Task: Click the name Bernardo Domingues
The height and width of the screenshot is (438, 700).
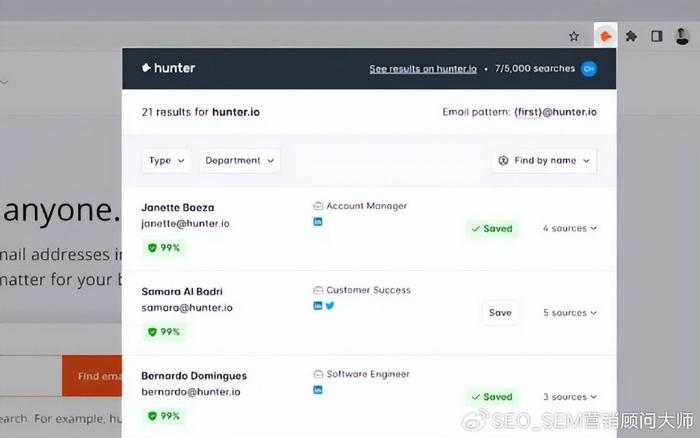Action: tap(194, 376)
